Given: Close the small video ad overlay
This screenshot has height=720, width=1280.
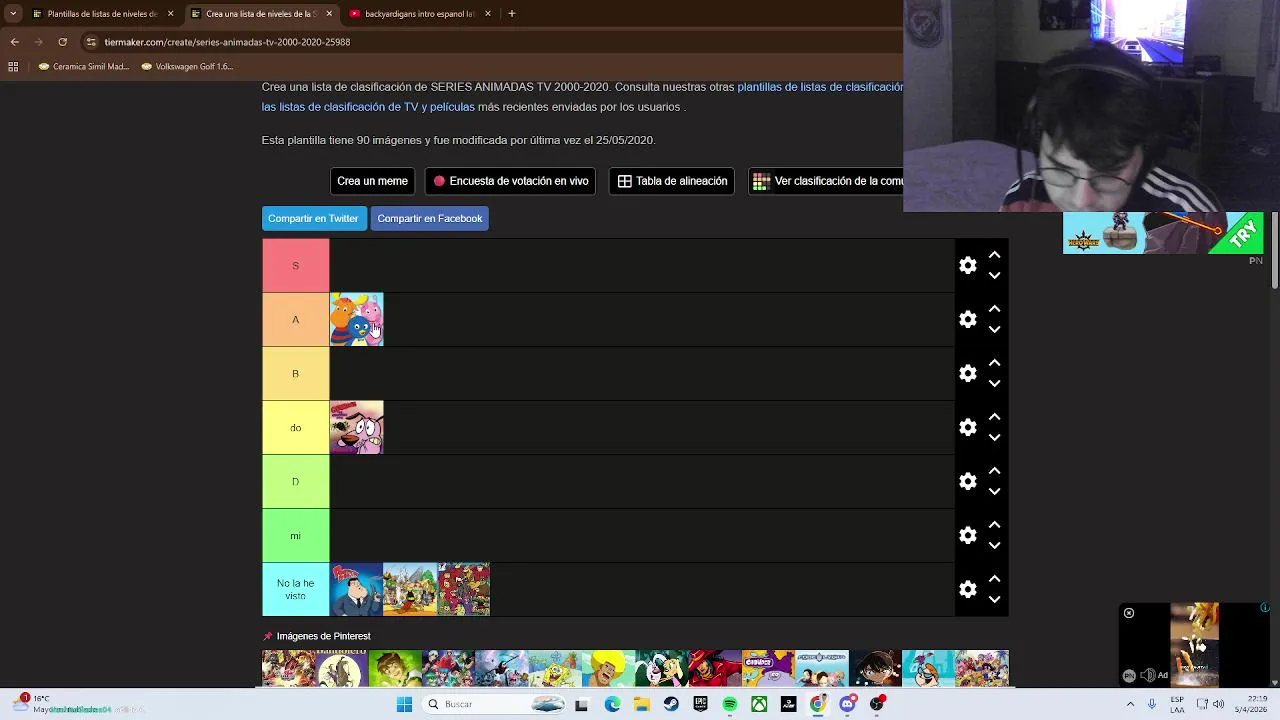Looking at the screenshot, I should [x=1129, y=613].
